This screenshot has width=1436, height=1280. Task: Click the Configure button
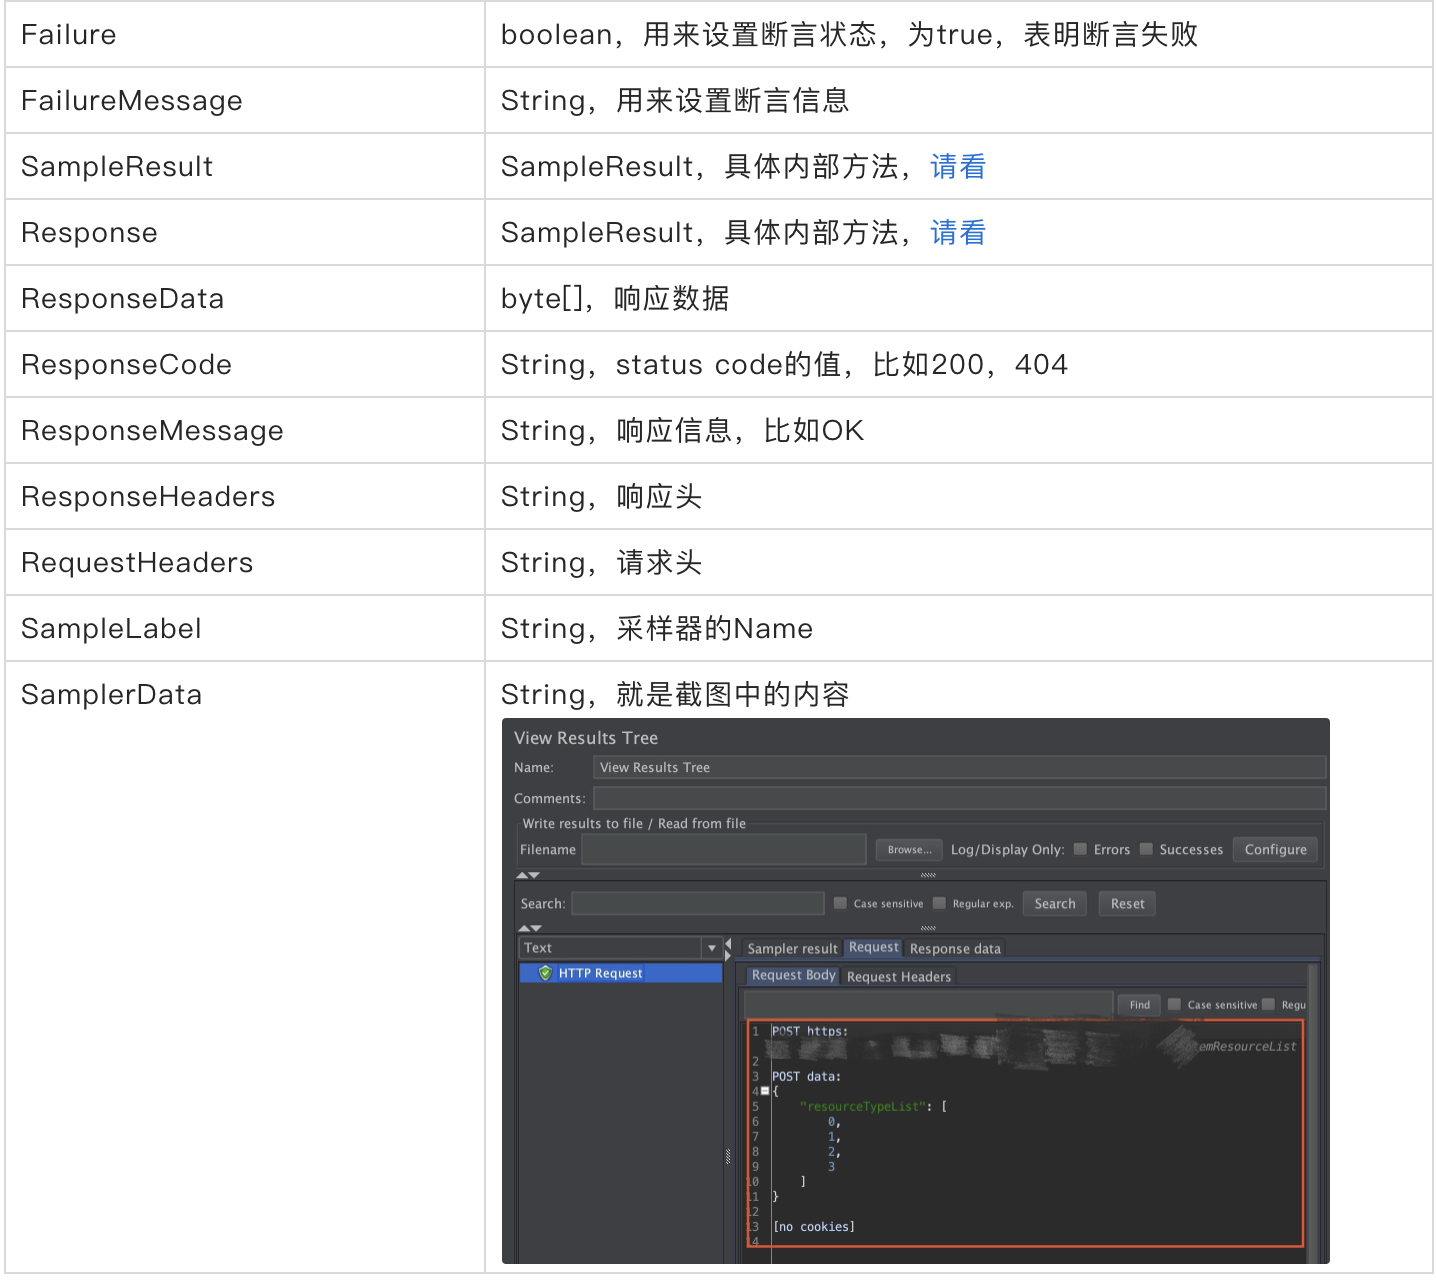point(1275,849)
